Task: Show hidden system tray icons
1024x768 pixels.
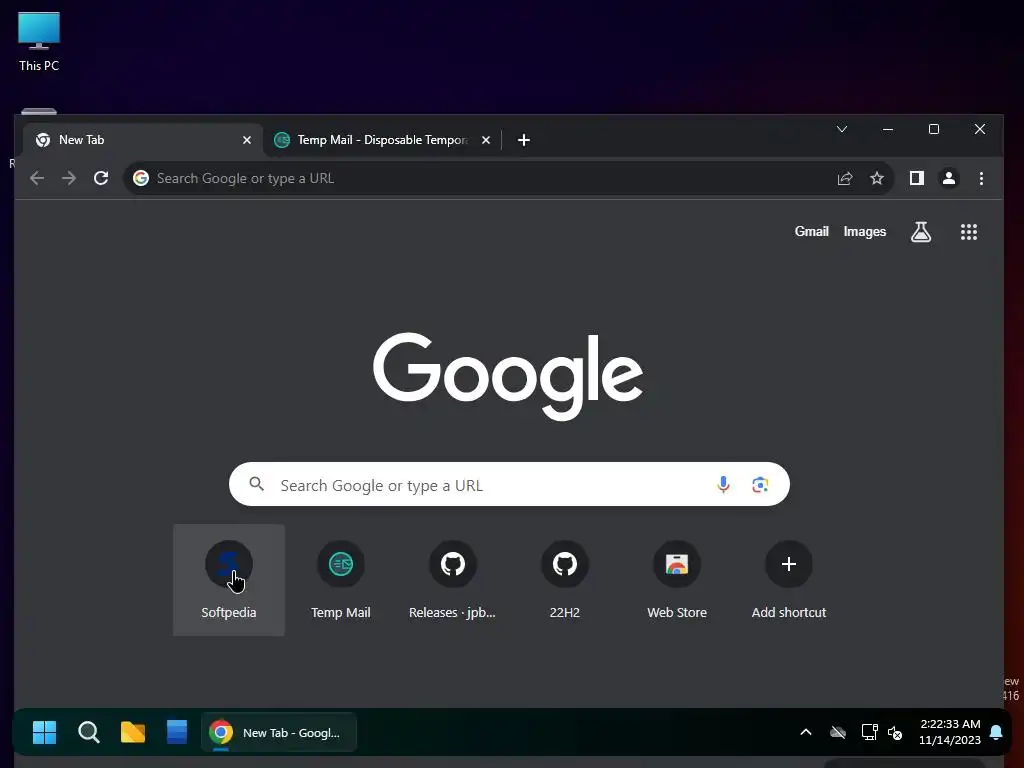Action: [x=806, y=733]
